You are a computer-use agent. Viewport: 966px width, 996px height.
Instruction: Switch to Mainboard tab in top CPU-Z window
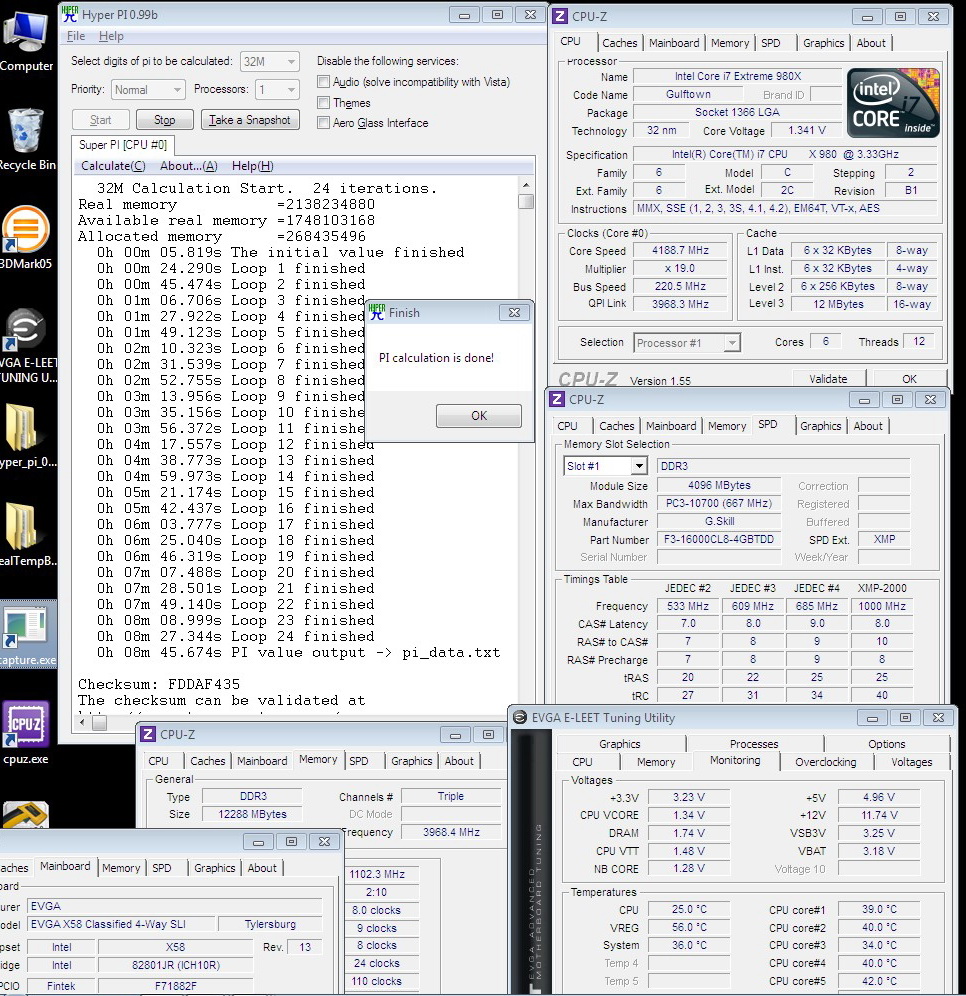pos(674,43)
